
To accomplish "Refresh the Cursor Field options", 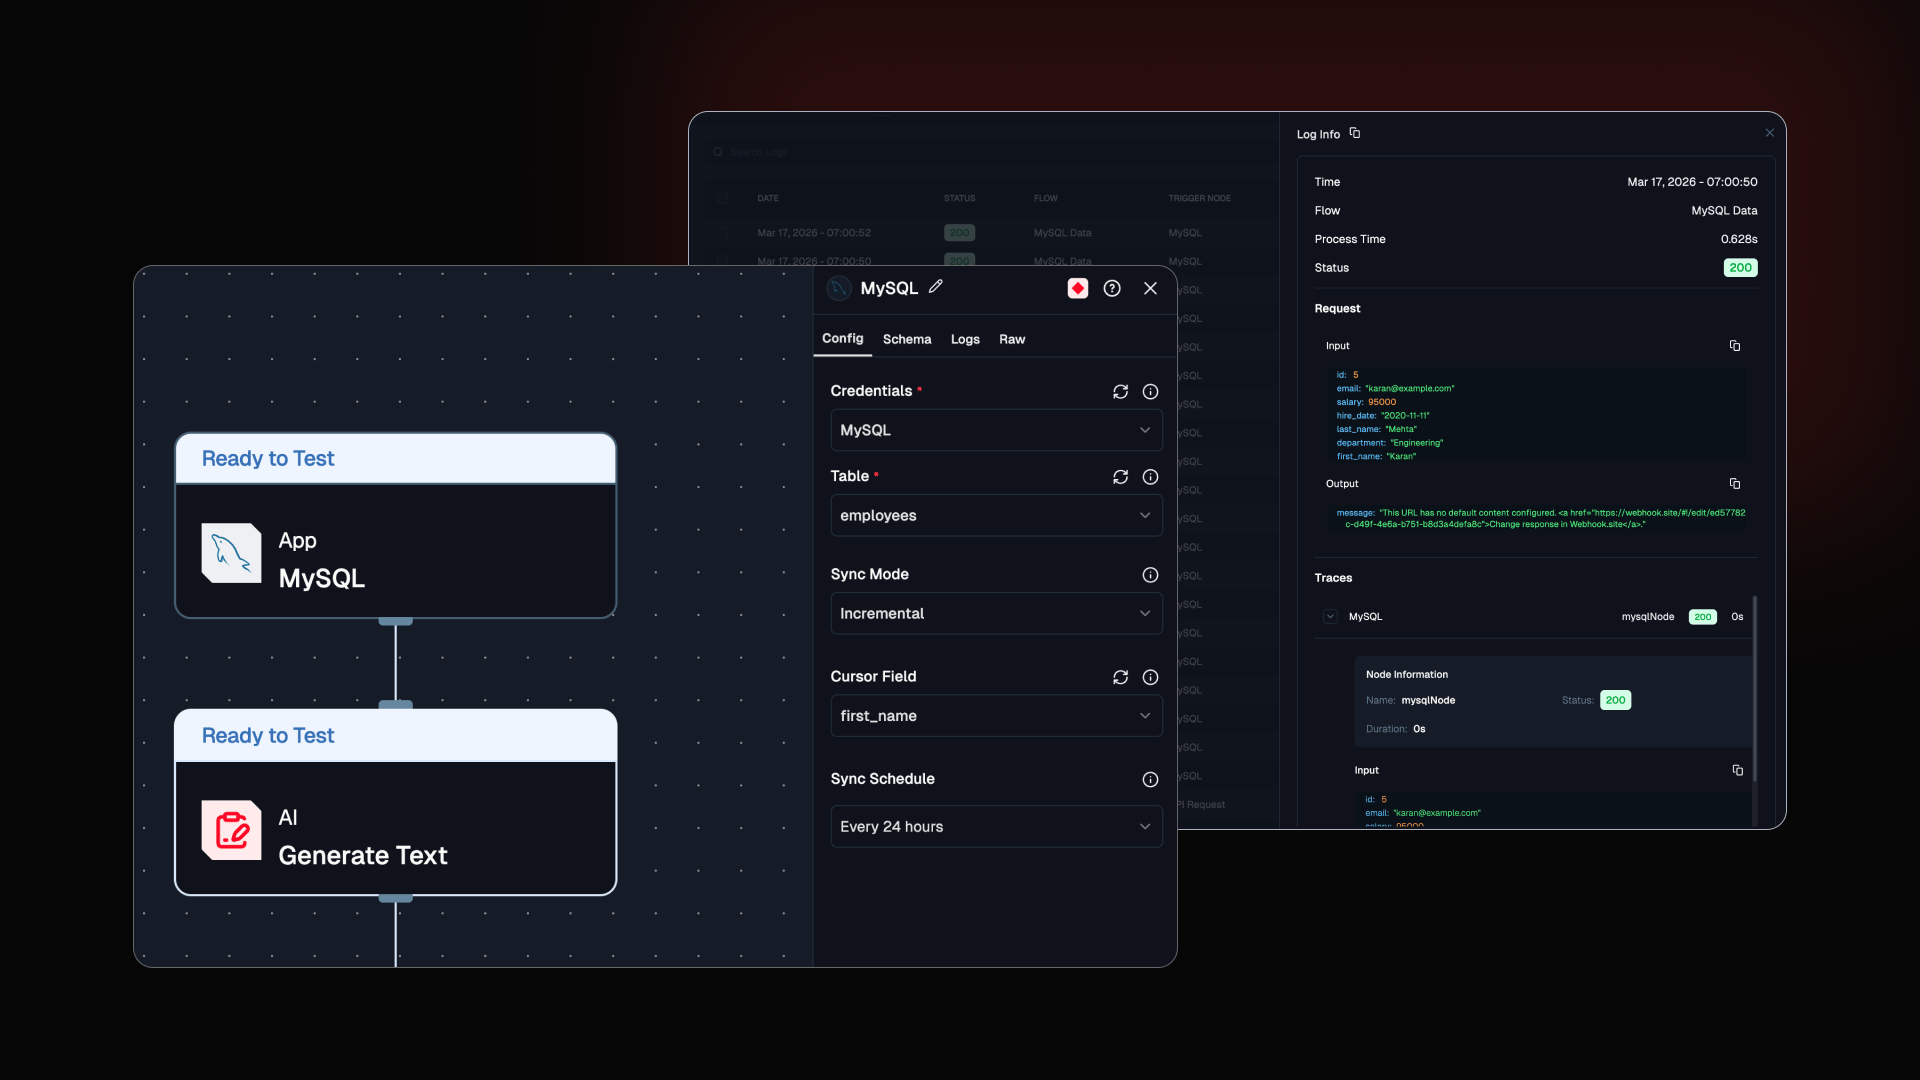I will 1120,677.
